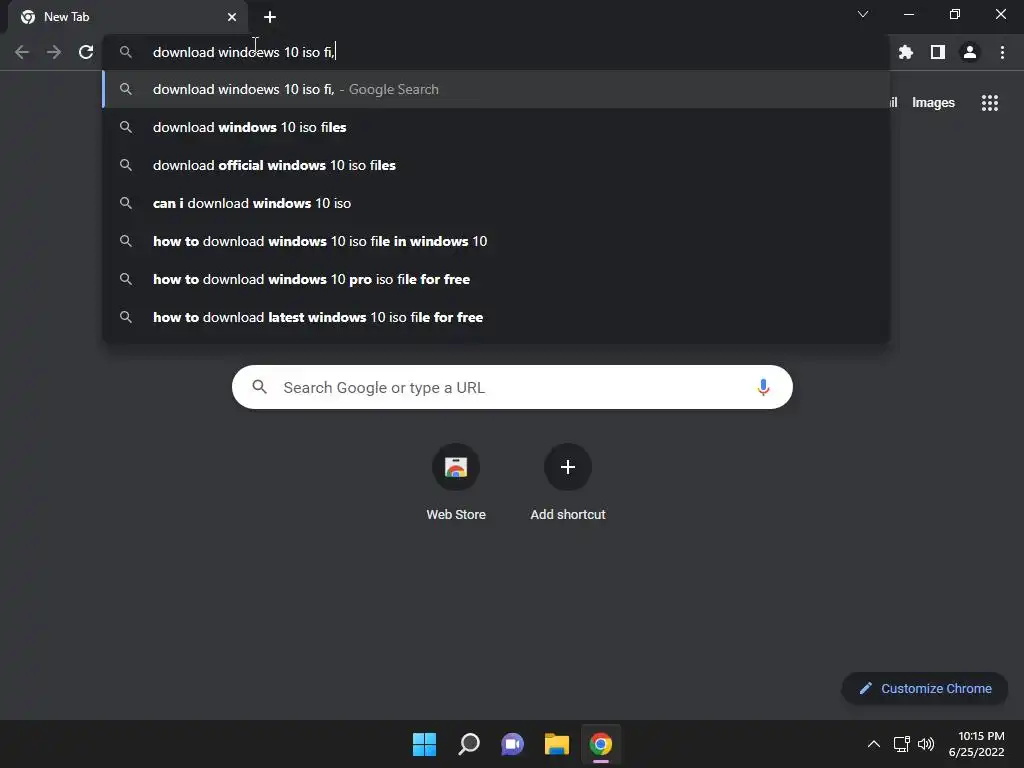This screenshot has height=768, width=1024.
Task: Click the browser back arrow
Action: click(22, 52)
